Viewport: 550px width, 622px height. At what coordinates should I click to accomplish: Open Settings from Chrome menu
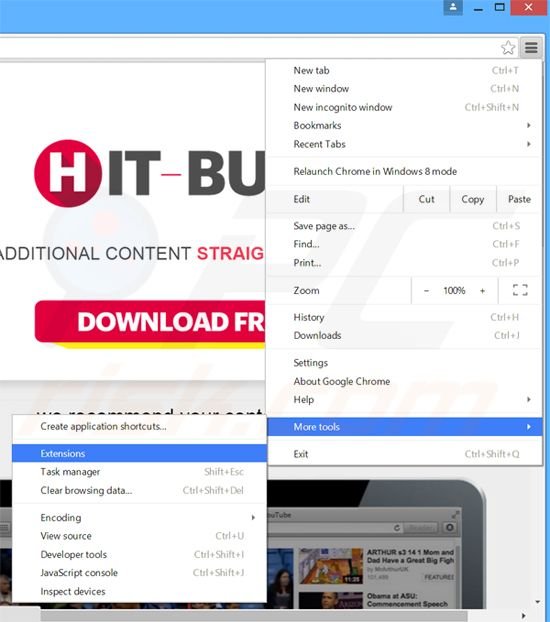[405, 363]
